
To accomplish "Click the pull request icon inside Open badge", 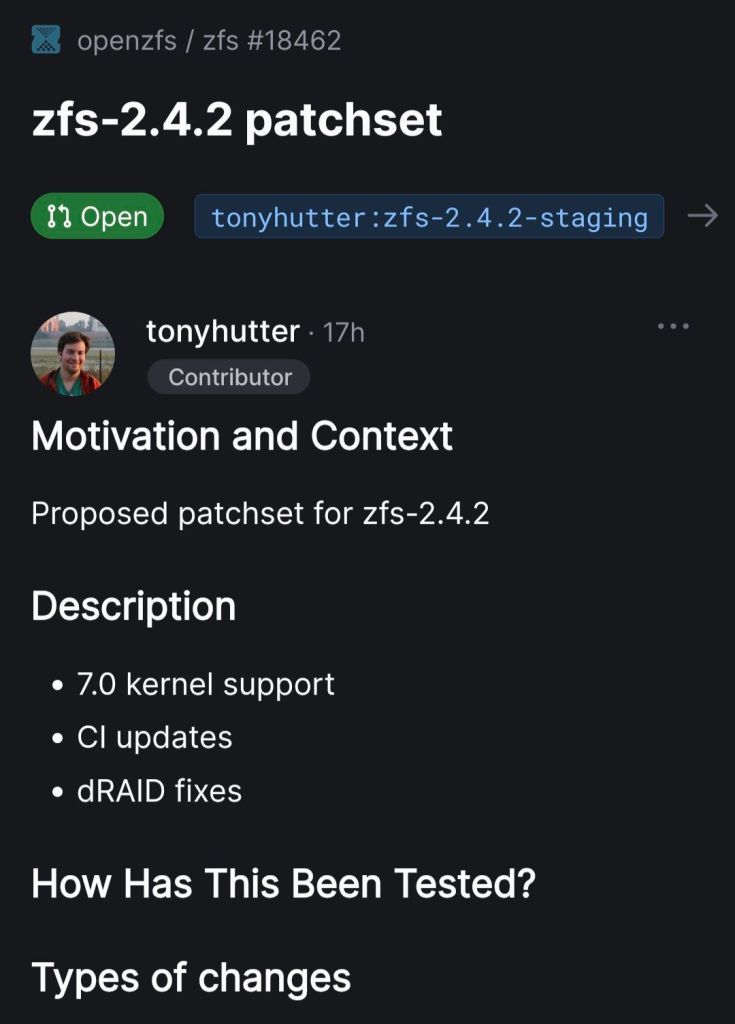I will point(58,217).
